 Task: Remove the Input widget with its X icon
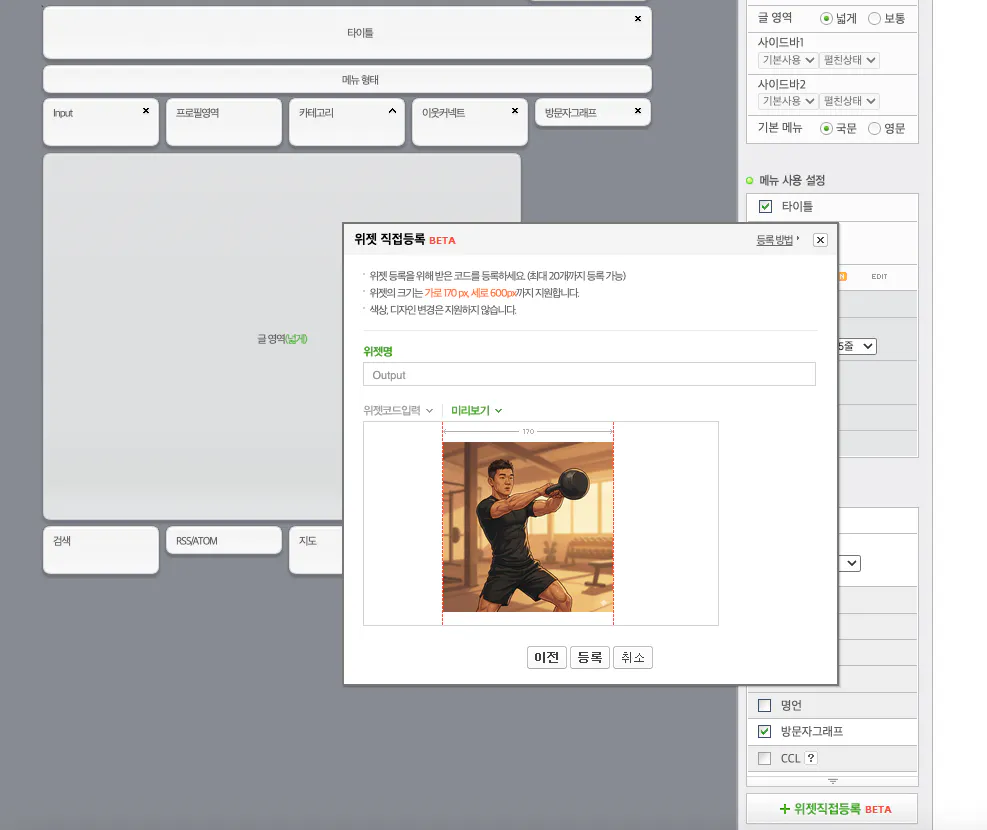click(145, 111)
